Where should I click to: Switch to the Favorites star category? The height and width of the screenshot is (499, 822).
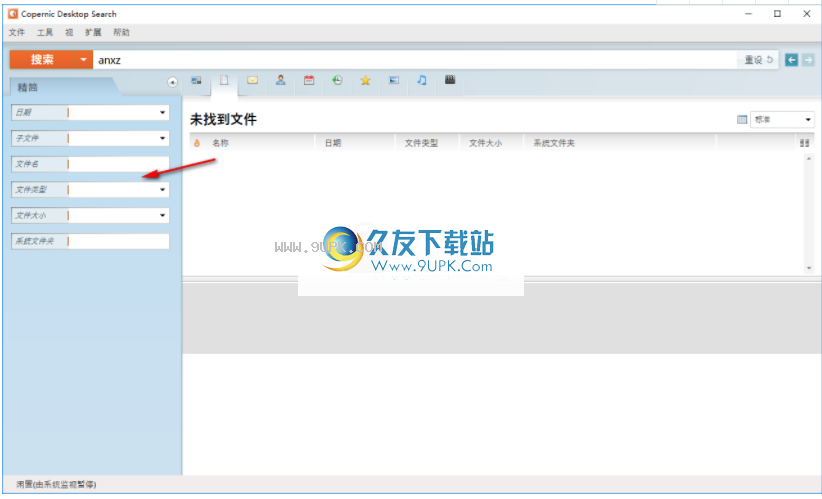pyautogui.click(x=365, y=80)
